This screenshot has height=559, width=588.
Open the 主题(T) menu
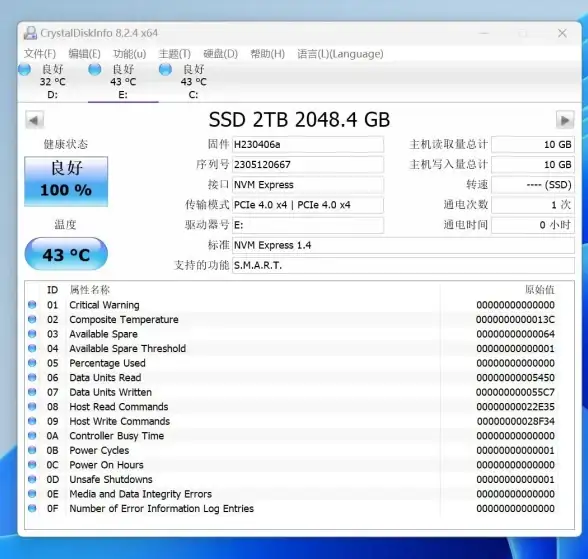coord(175,54)
